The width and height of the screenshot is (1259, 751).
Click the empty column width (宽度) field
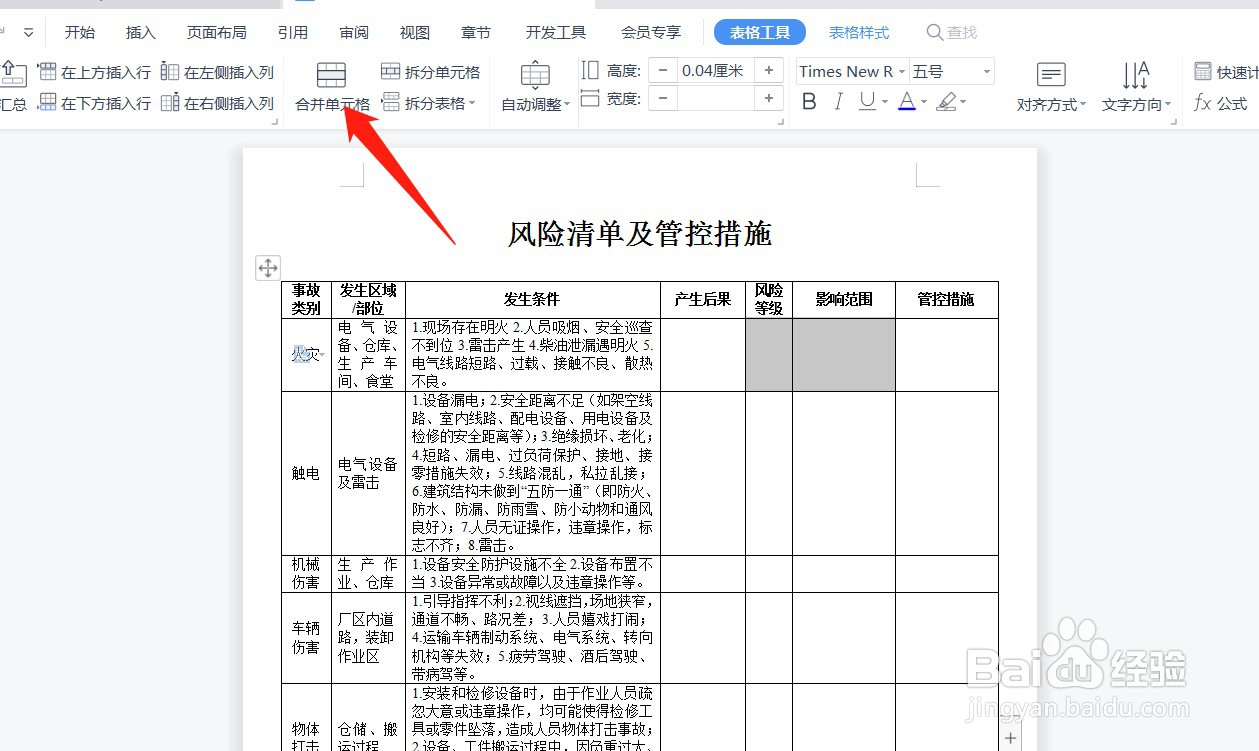[x=715, y=99]
